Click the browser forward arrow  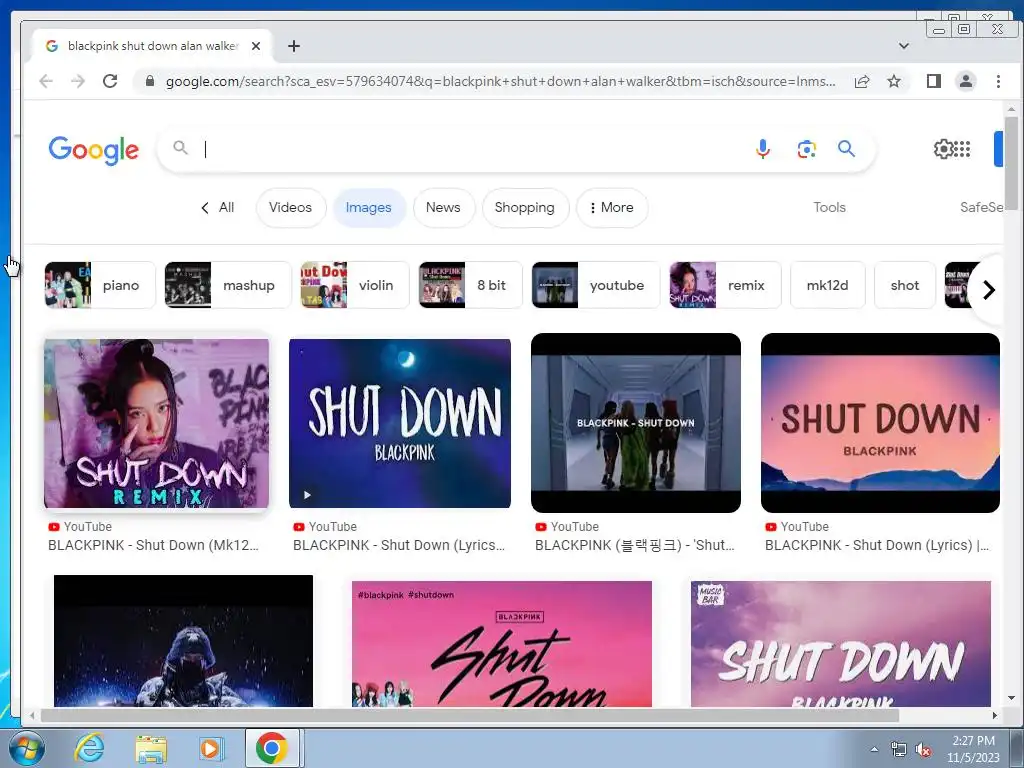(x=78, y=81)
